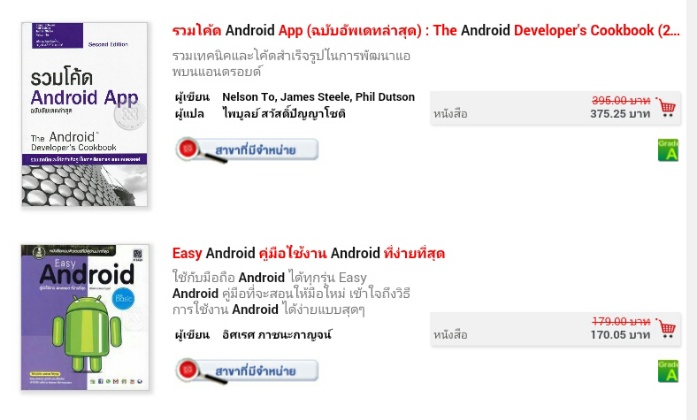Screen dimensions: 697x420
Task: Click the Easy Android description text
Action: point(291,293)
